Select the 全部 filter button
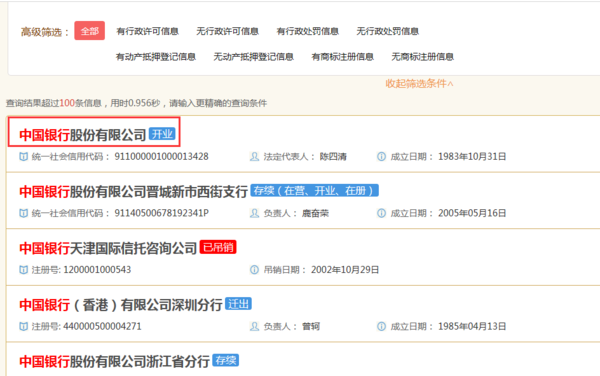This screenshot has width=600, height=376. coord(90,31)
